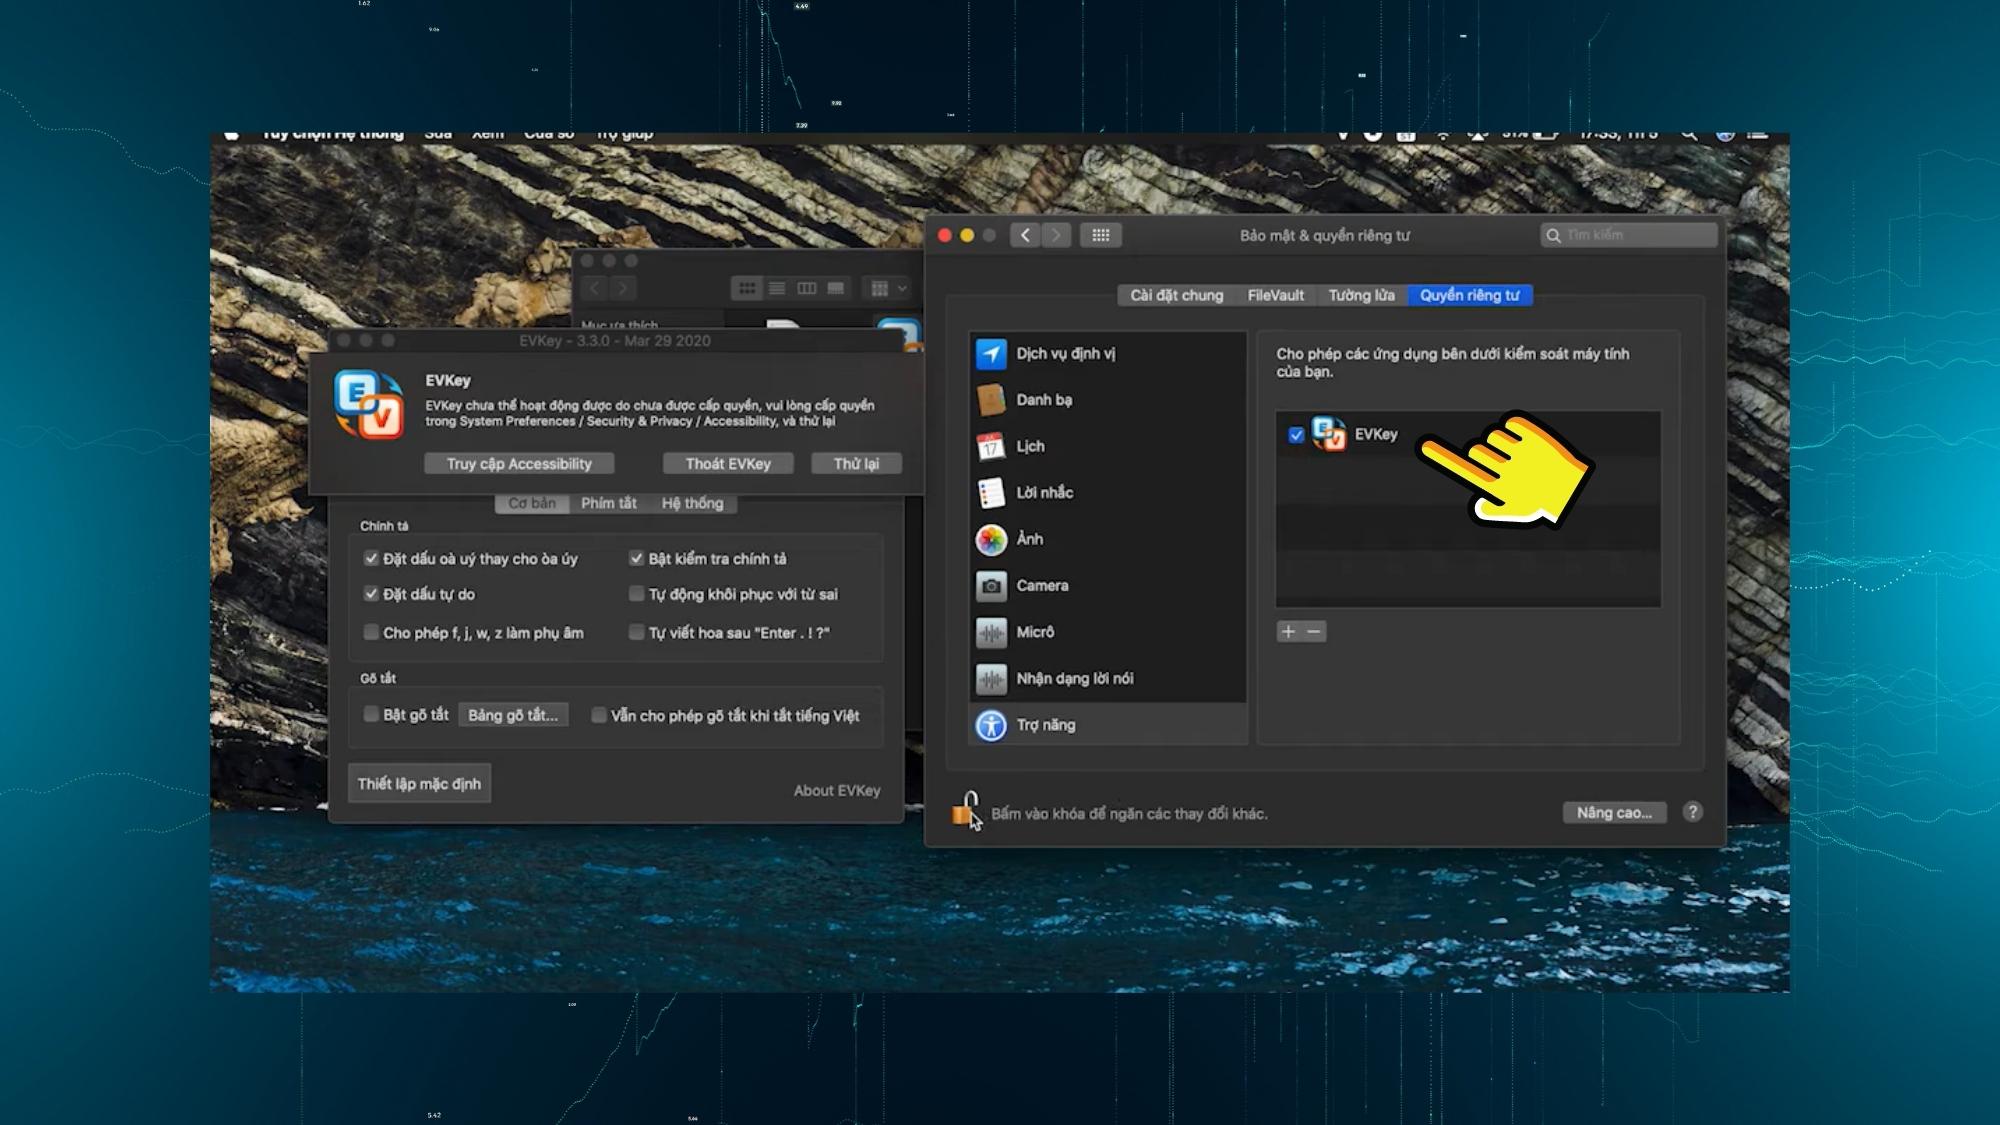Screen dimensions: 2000x1125
Task: Click the Tìm kiếm search field
Action: [x=1630, y=234]
